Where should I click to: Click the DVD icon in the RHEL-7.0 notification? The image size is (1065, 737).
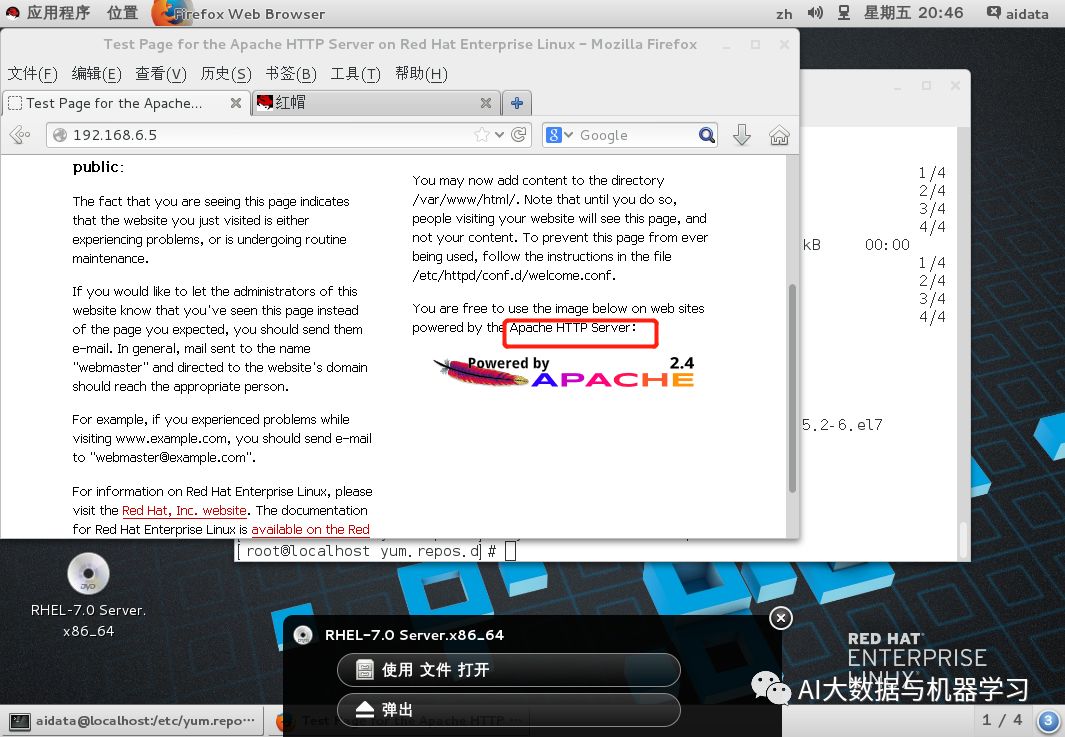tap(302, 635)
